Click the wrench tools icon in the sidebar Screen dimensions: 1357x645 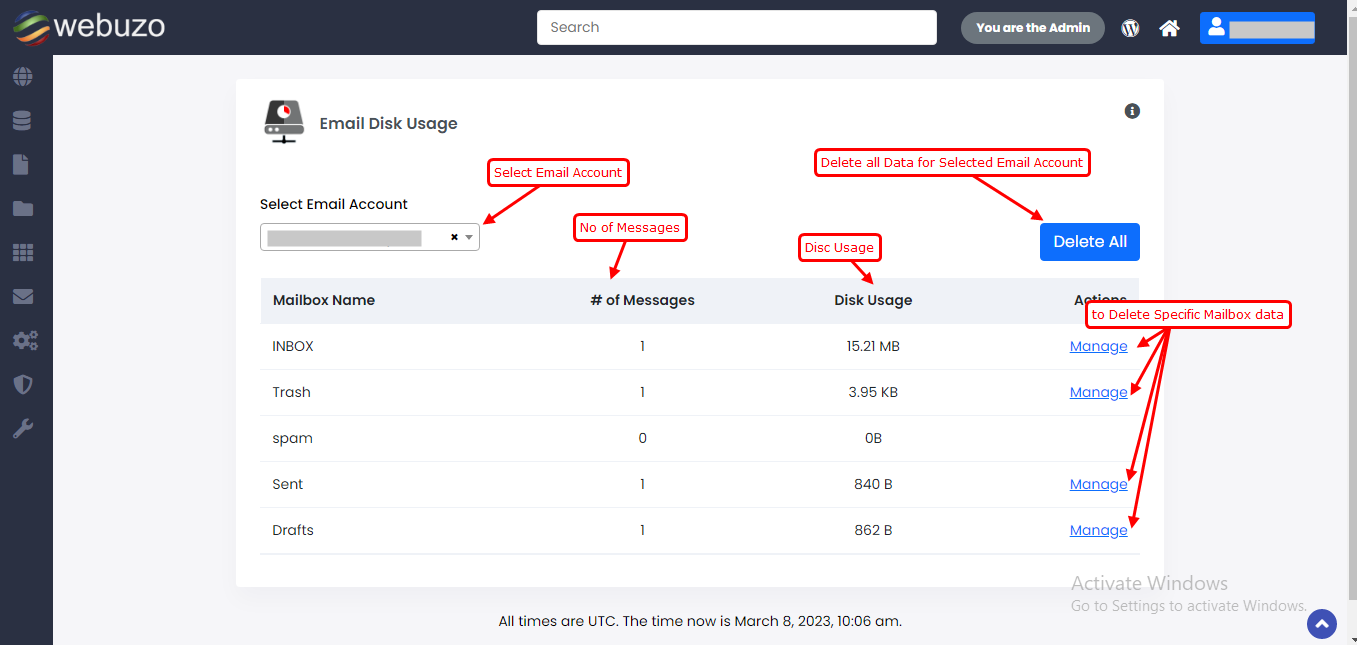22,429
